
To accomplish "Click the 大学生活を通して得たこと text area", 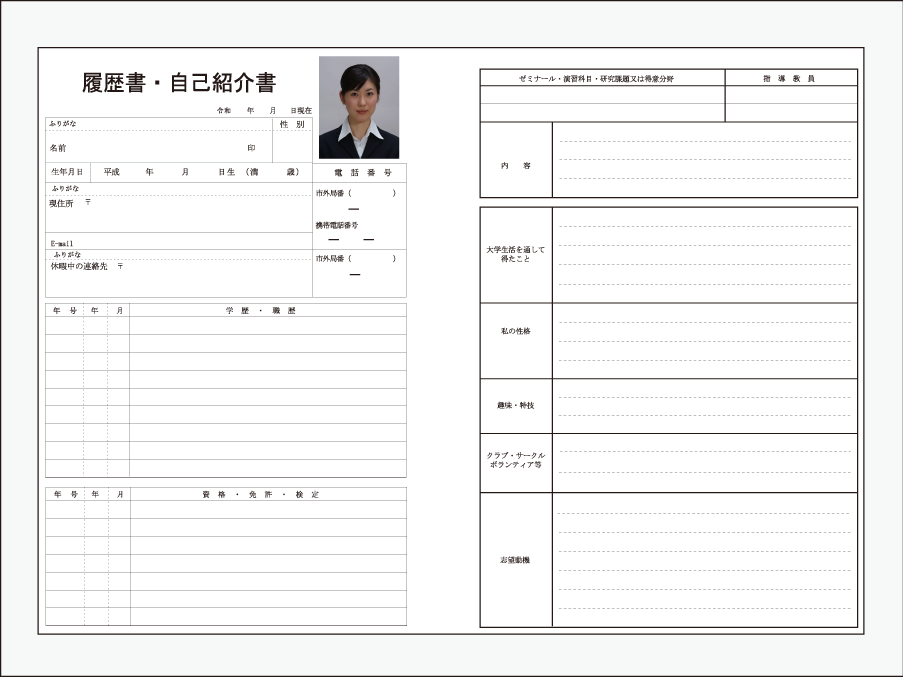I will [x=704, y=255].
